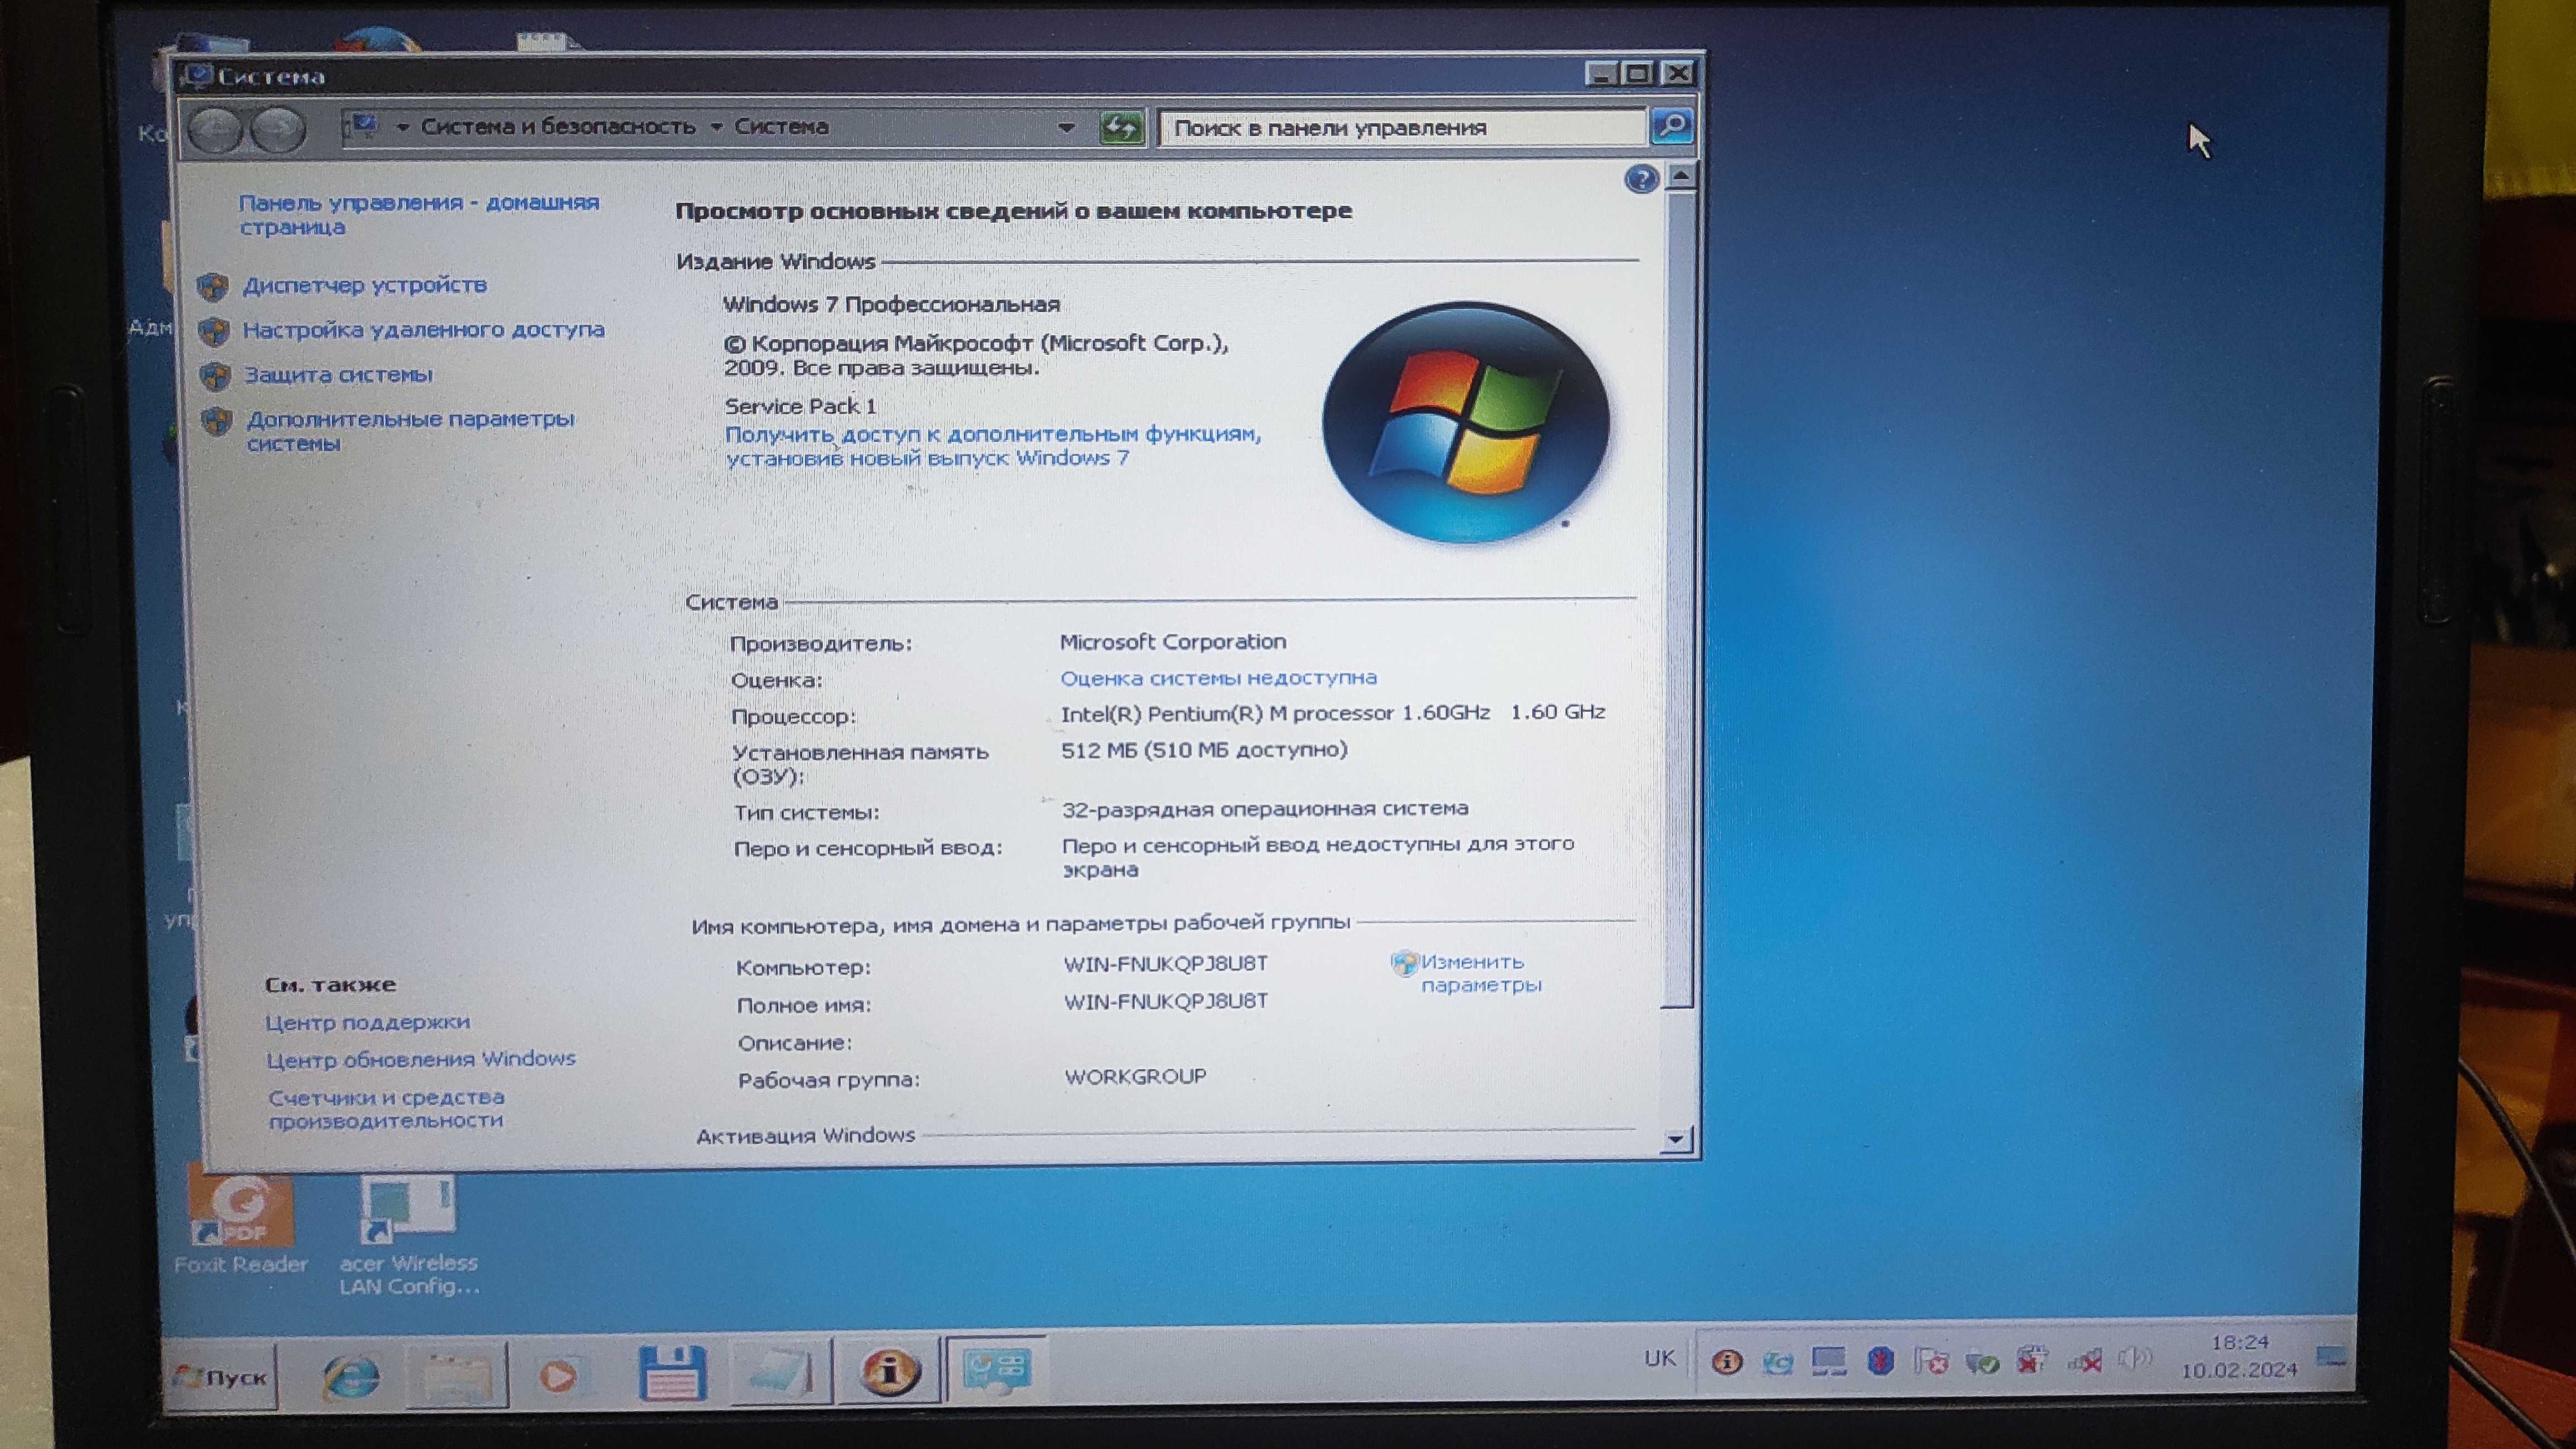Click the Forward navigation arrow button

pos(277,131)
